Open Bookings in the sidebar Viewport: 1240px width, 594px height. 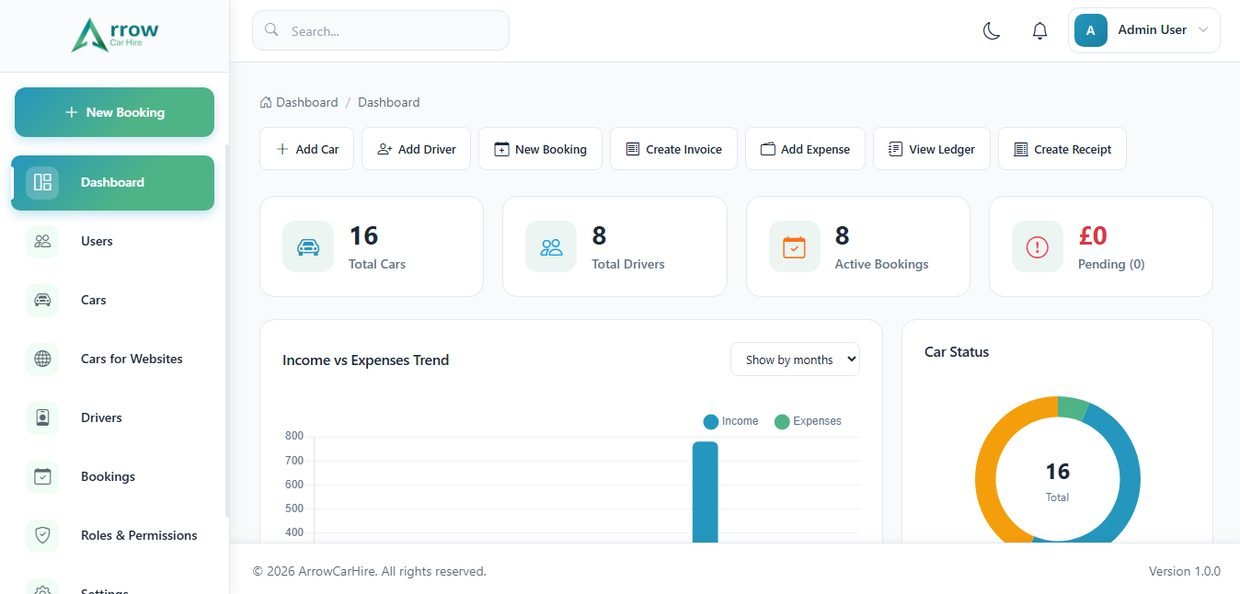pyautogui.click(x=112, y=477)
